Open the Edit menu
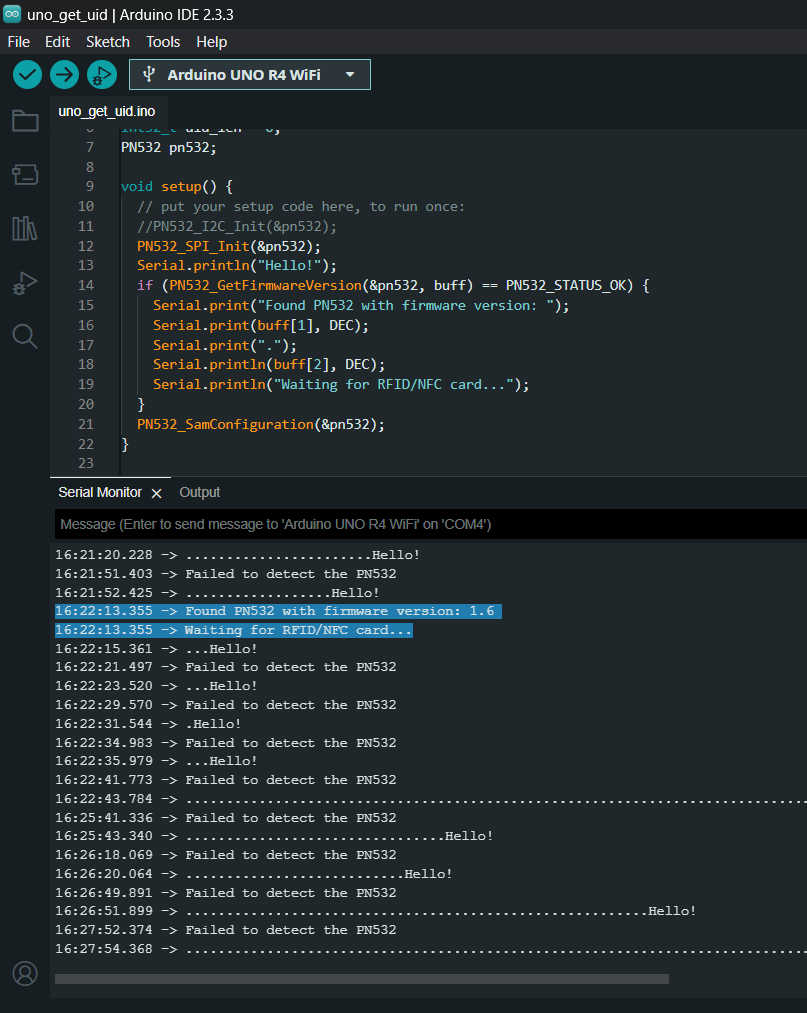 [58, 42]
